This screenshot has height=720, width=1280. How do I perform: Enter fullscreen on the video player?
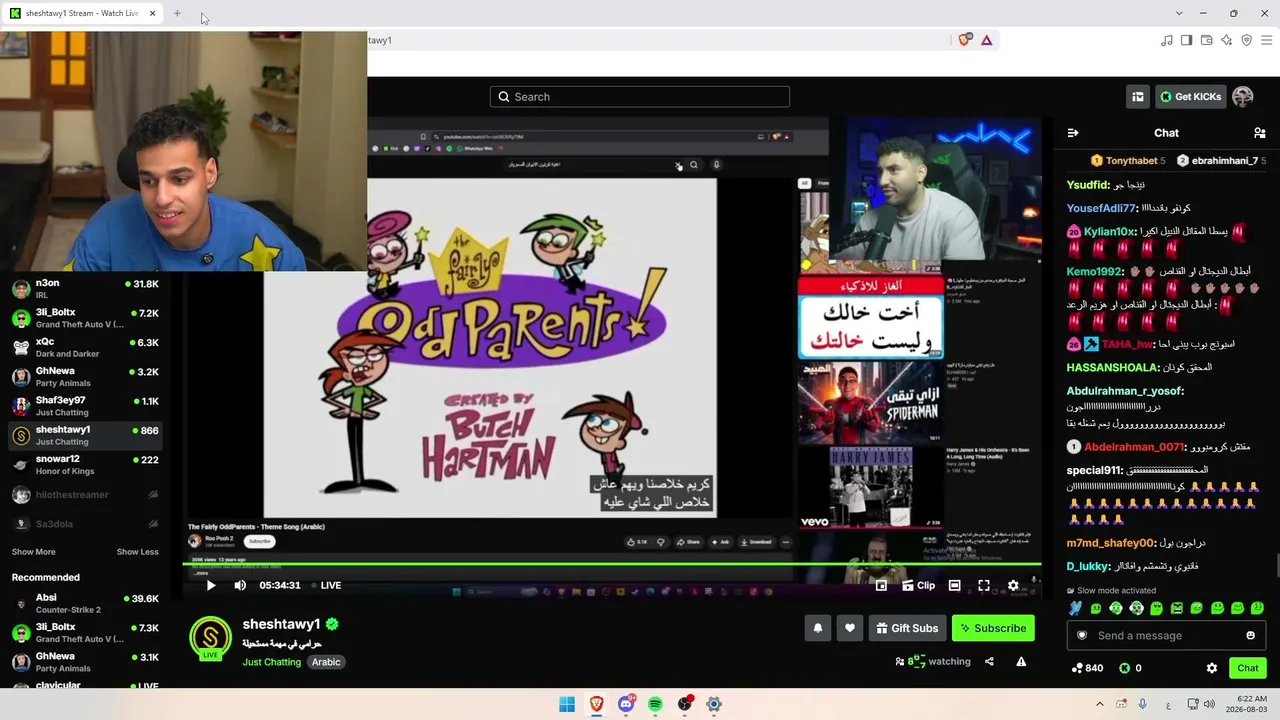[984, 585]
